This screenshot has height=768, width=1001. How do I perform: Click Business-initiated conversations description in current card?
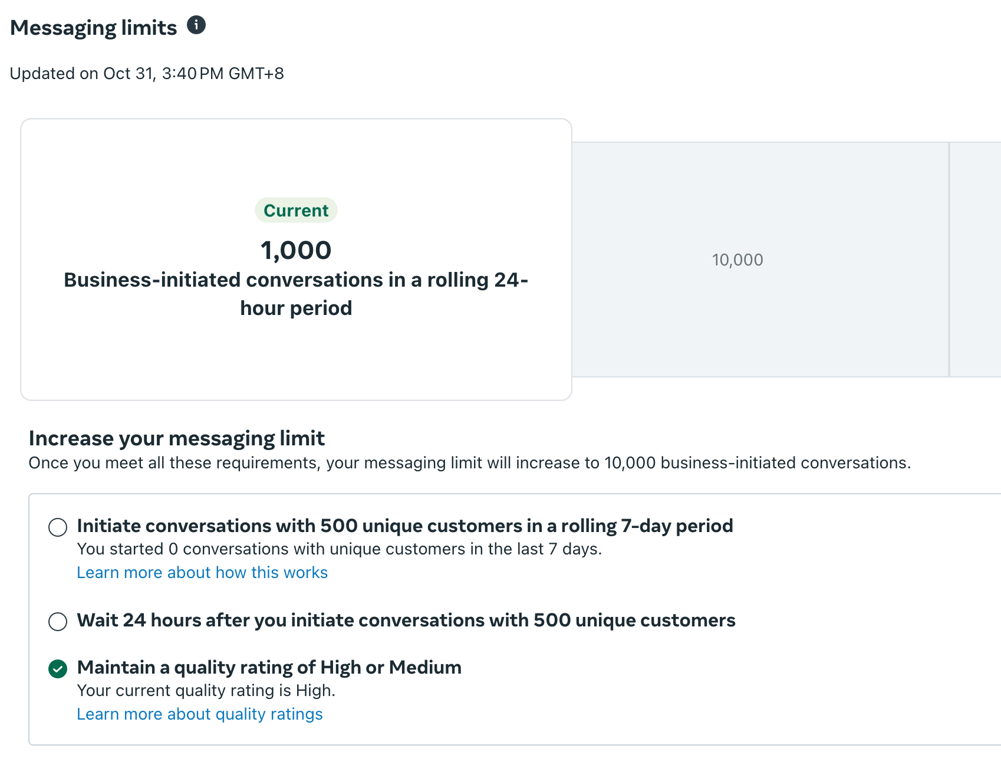tap(296, 294)
